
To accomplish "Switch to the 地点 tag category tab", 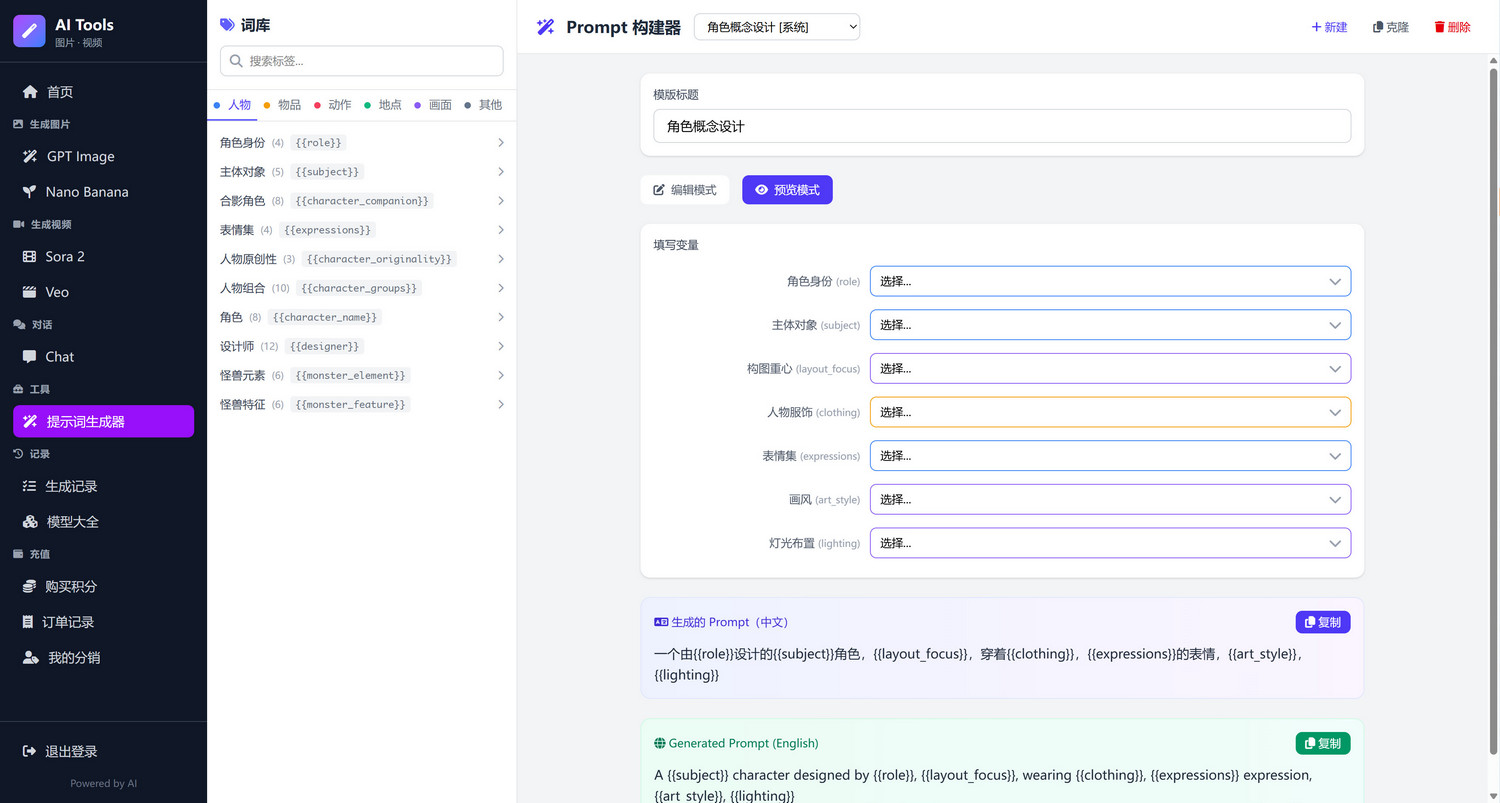I will 383,105.
